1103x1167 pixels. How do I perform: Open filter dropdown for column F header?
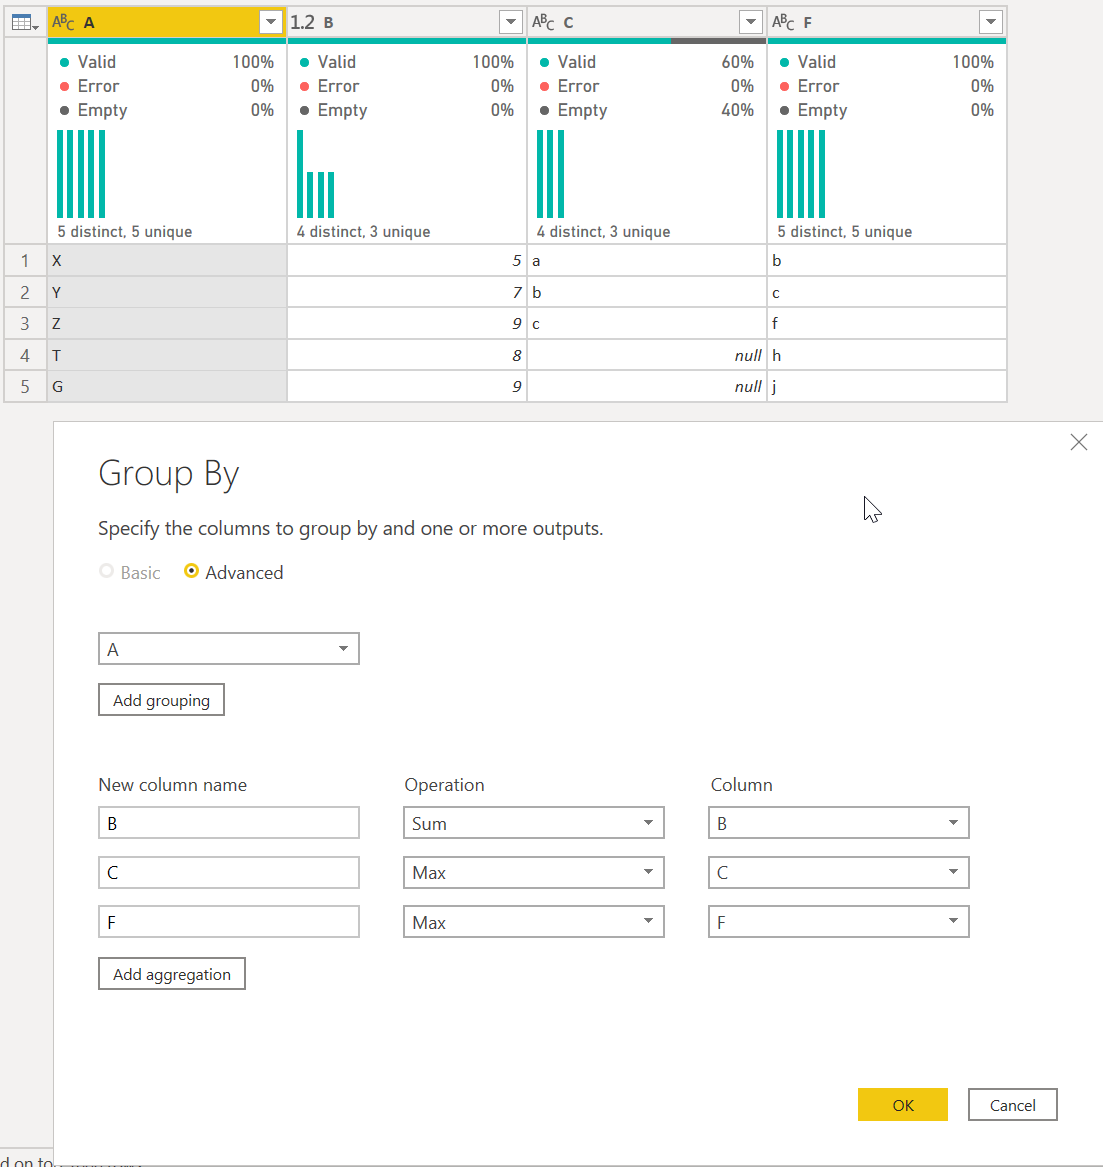(x=991, y=22)
